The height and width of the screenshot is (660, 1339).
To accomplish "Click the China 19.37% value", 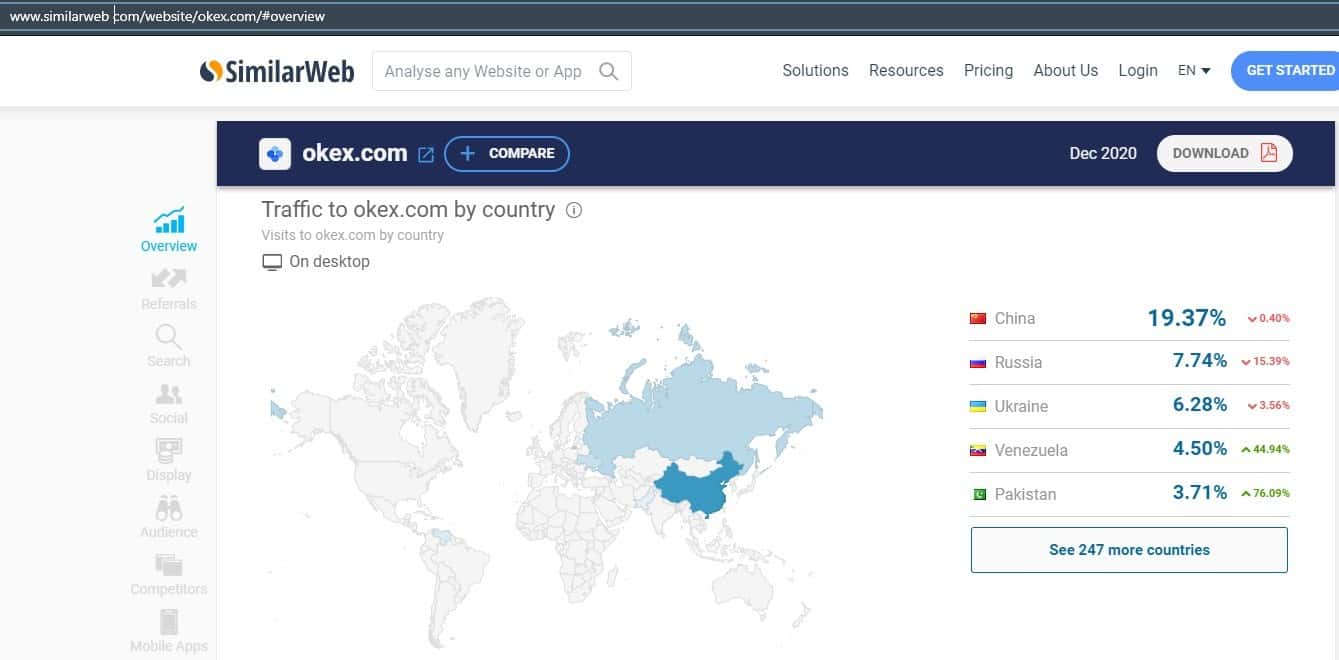I will click(x=1187, y=318).
